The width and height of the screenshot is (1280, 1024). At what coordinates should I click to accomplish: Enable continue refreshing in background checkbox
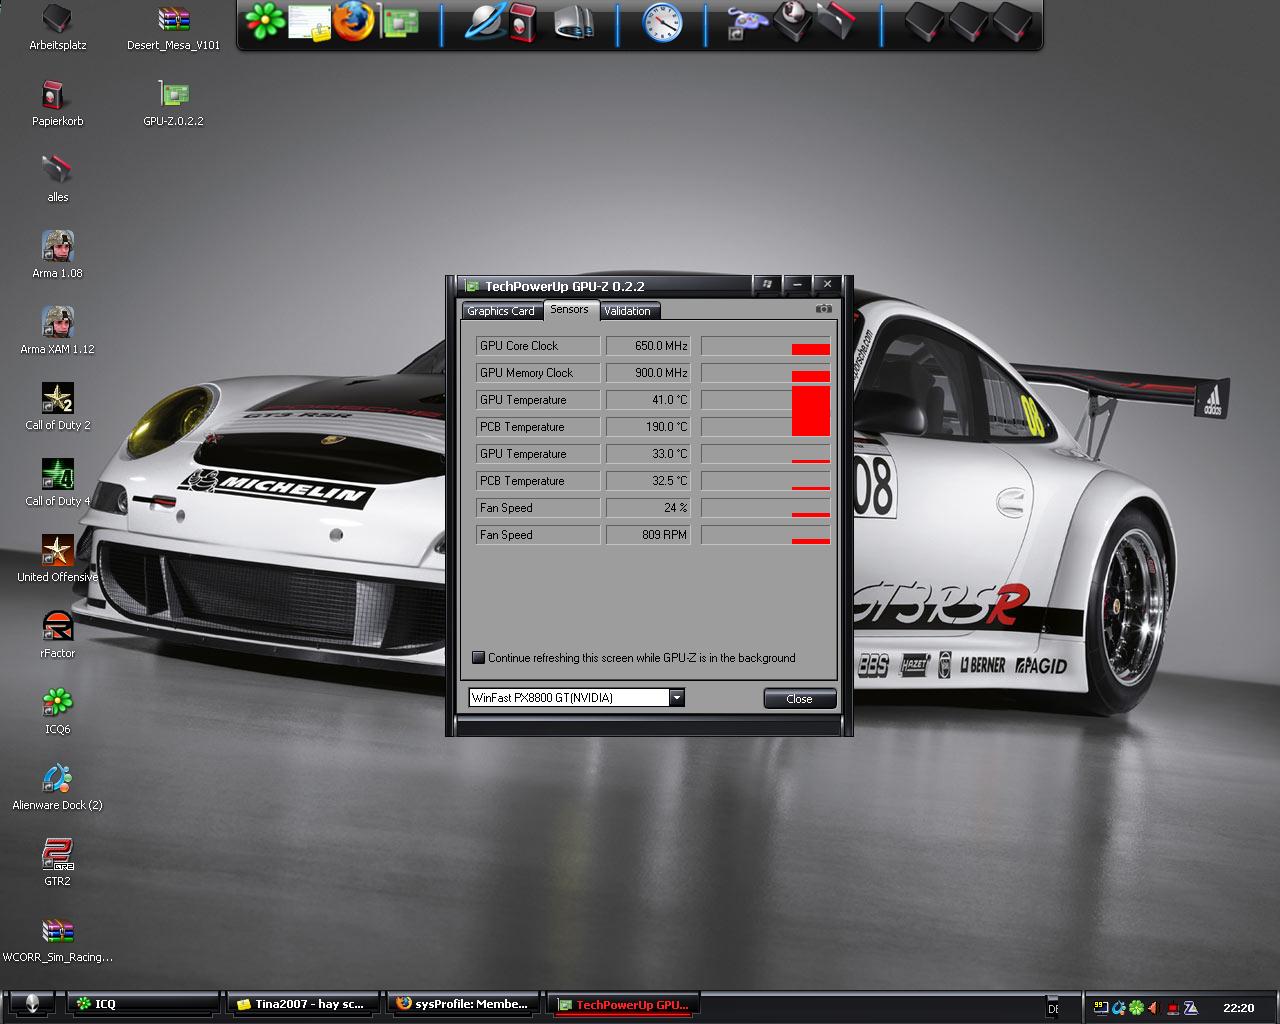point(478,658)
